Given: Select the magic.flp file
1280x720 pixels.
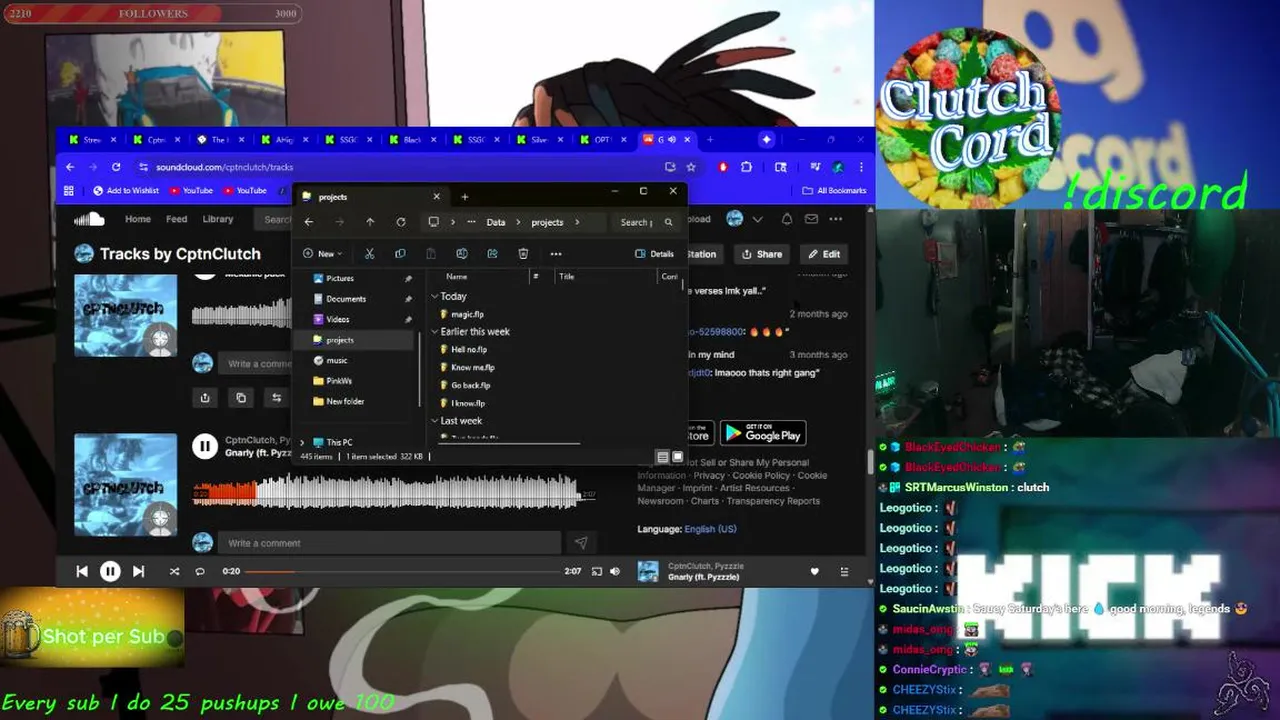Looking at the screenshot, I should click(x=467, y=314).
